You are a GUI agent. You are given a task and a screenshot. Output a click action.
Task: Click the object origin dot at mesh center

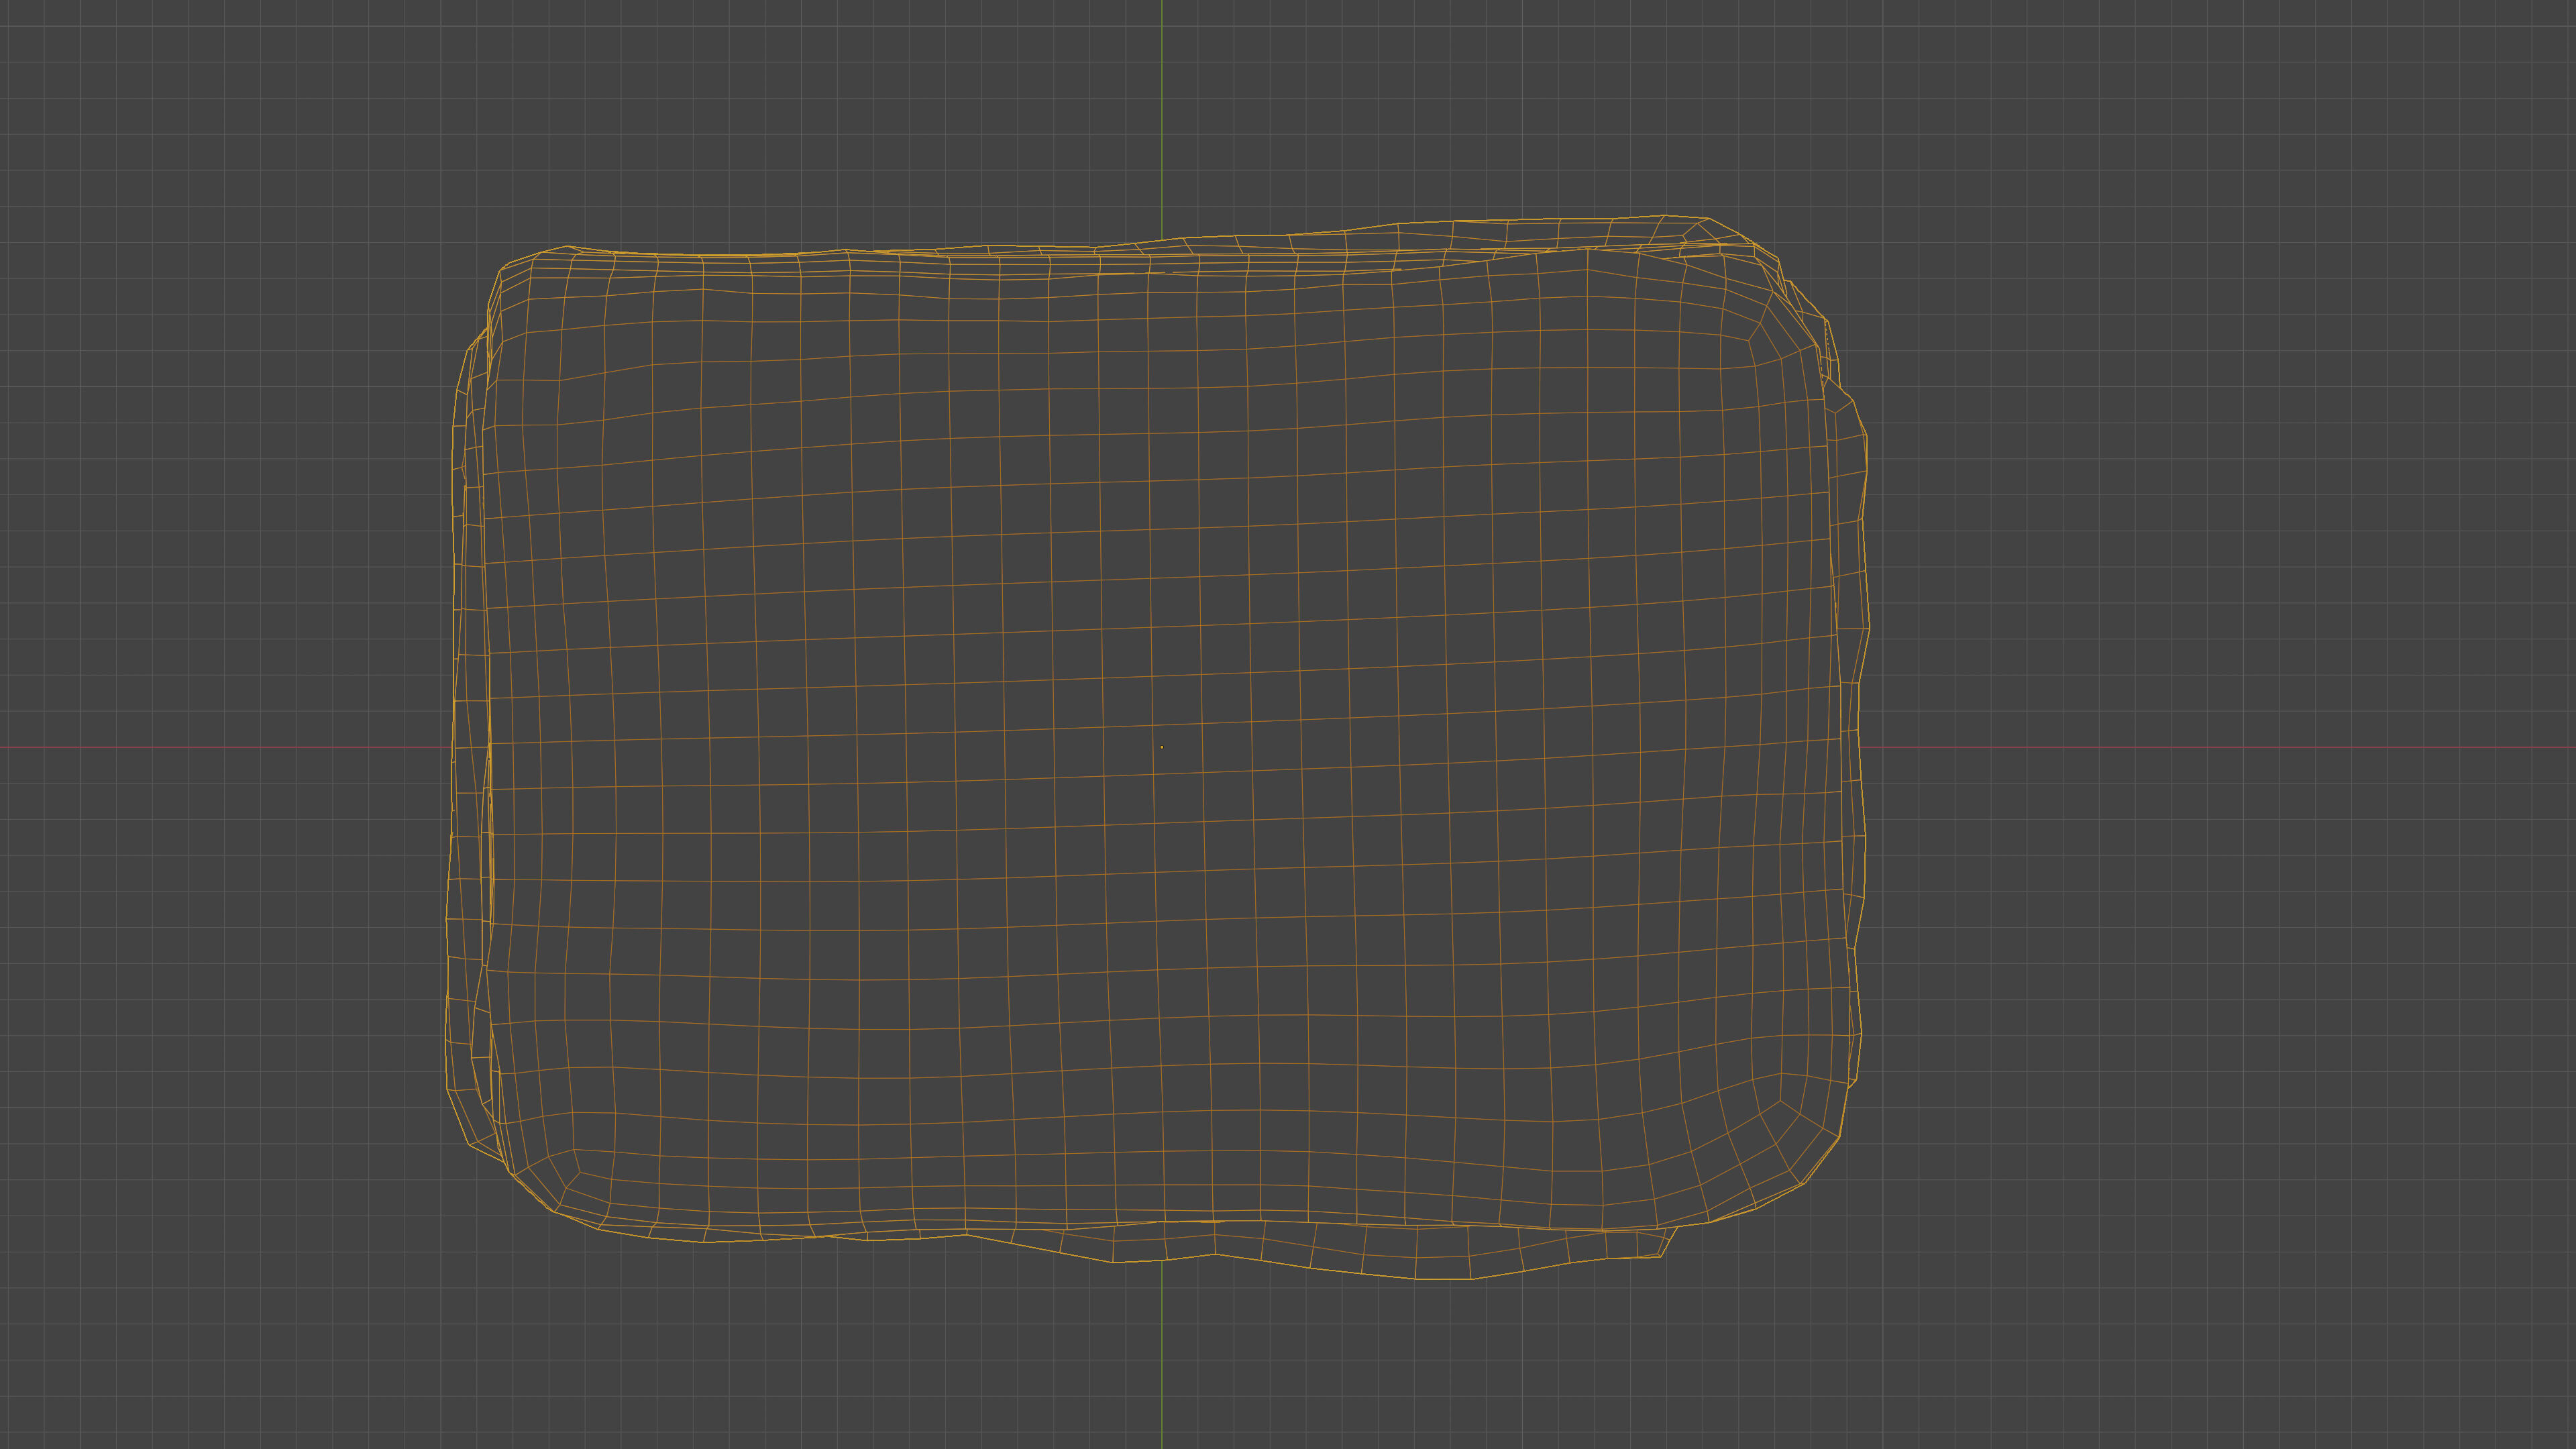pos(1161,747)
